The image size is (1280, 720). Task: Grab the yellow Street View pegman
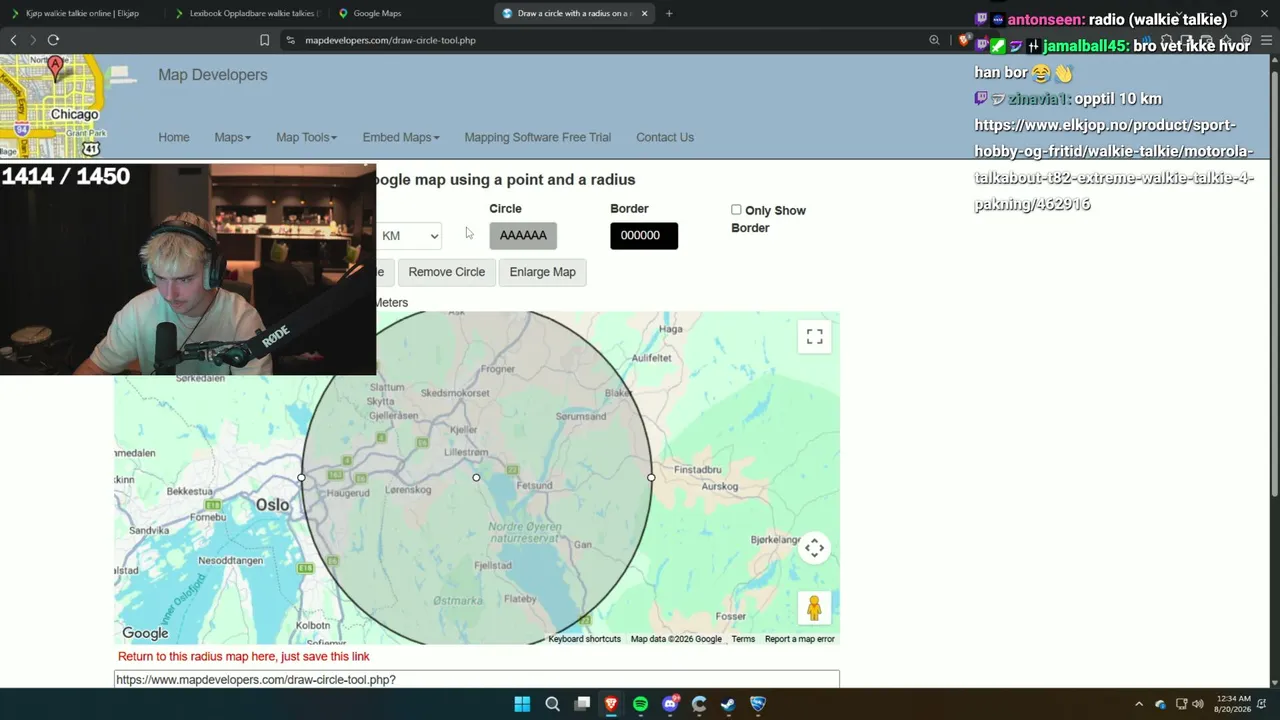(x=814, y=608)
